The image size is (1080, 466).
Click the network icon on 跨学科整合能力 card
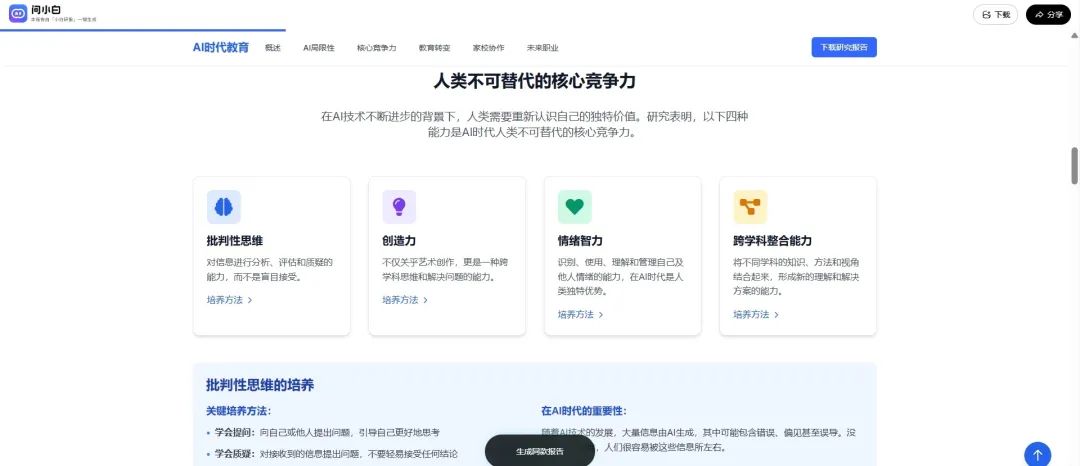[750, 206]
